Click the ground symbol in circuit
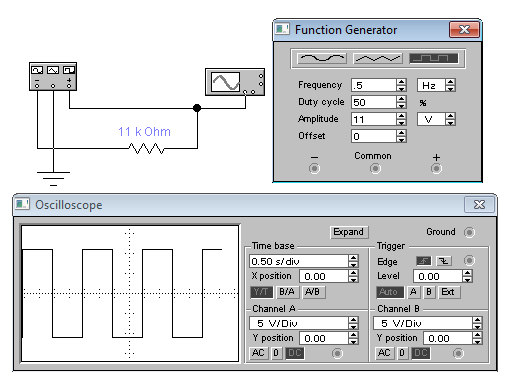The width and height of the screenshot is (527, 379). click(x=53, y=178)
